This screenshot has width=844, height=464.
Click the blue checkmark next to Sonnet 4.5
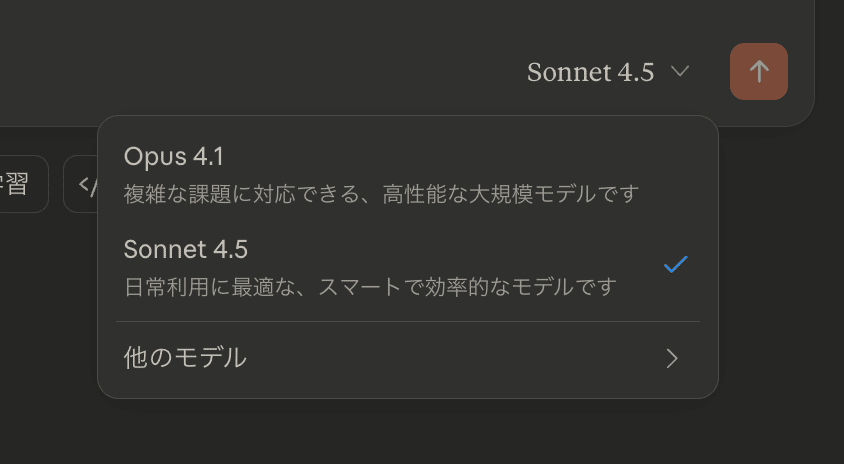pos(675,265)
